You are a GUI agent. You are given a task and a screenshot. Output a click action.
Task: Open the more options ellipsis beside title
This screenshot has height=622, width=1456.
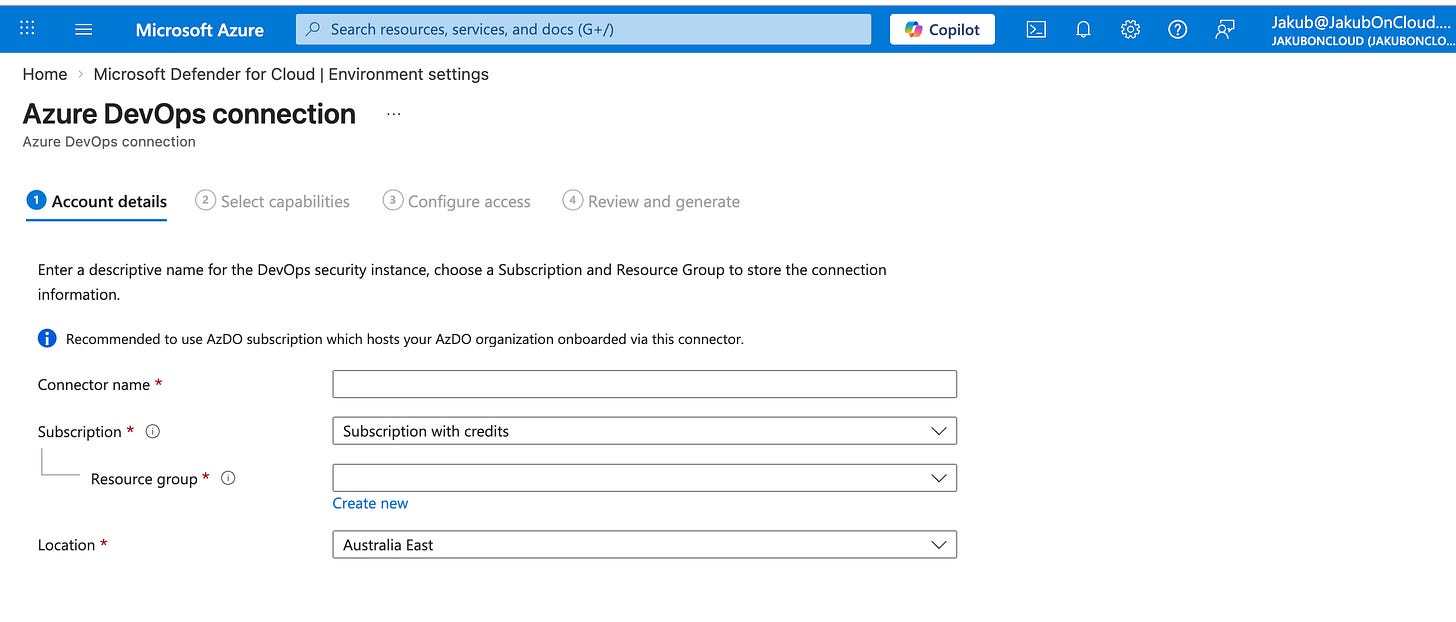[x=394, y=114]
